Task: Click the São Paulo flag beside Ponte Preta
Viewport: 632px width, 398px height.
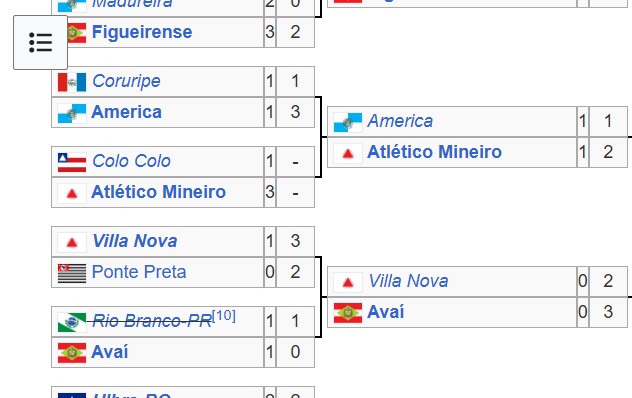Action: pos(72,273)
